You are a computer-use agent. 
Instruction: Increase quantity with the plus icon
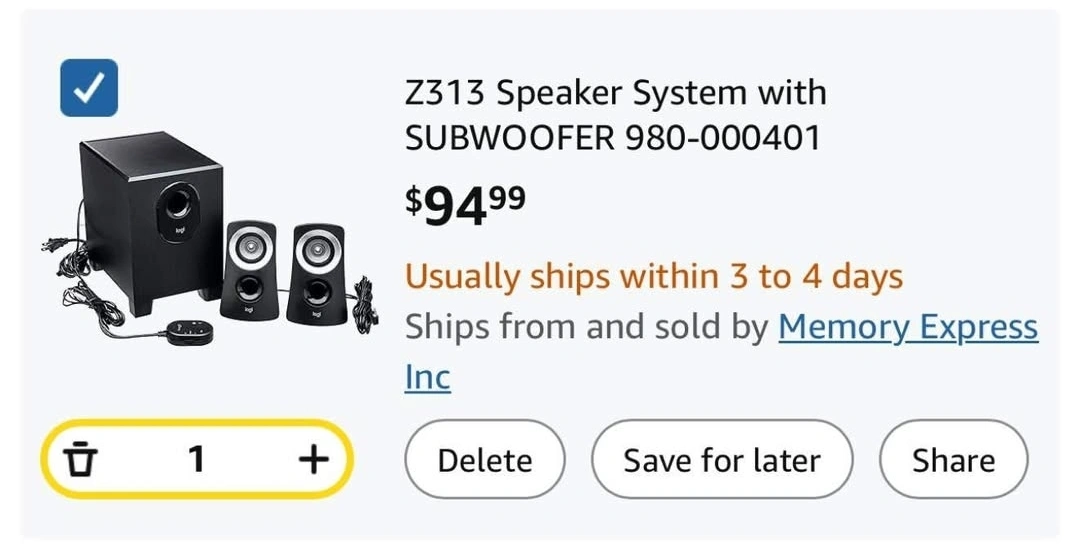coord(313,460)
